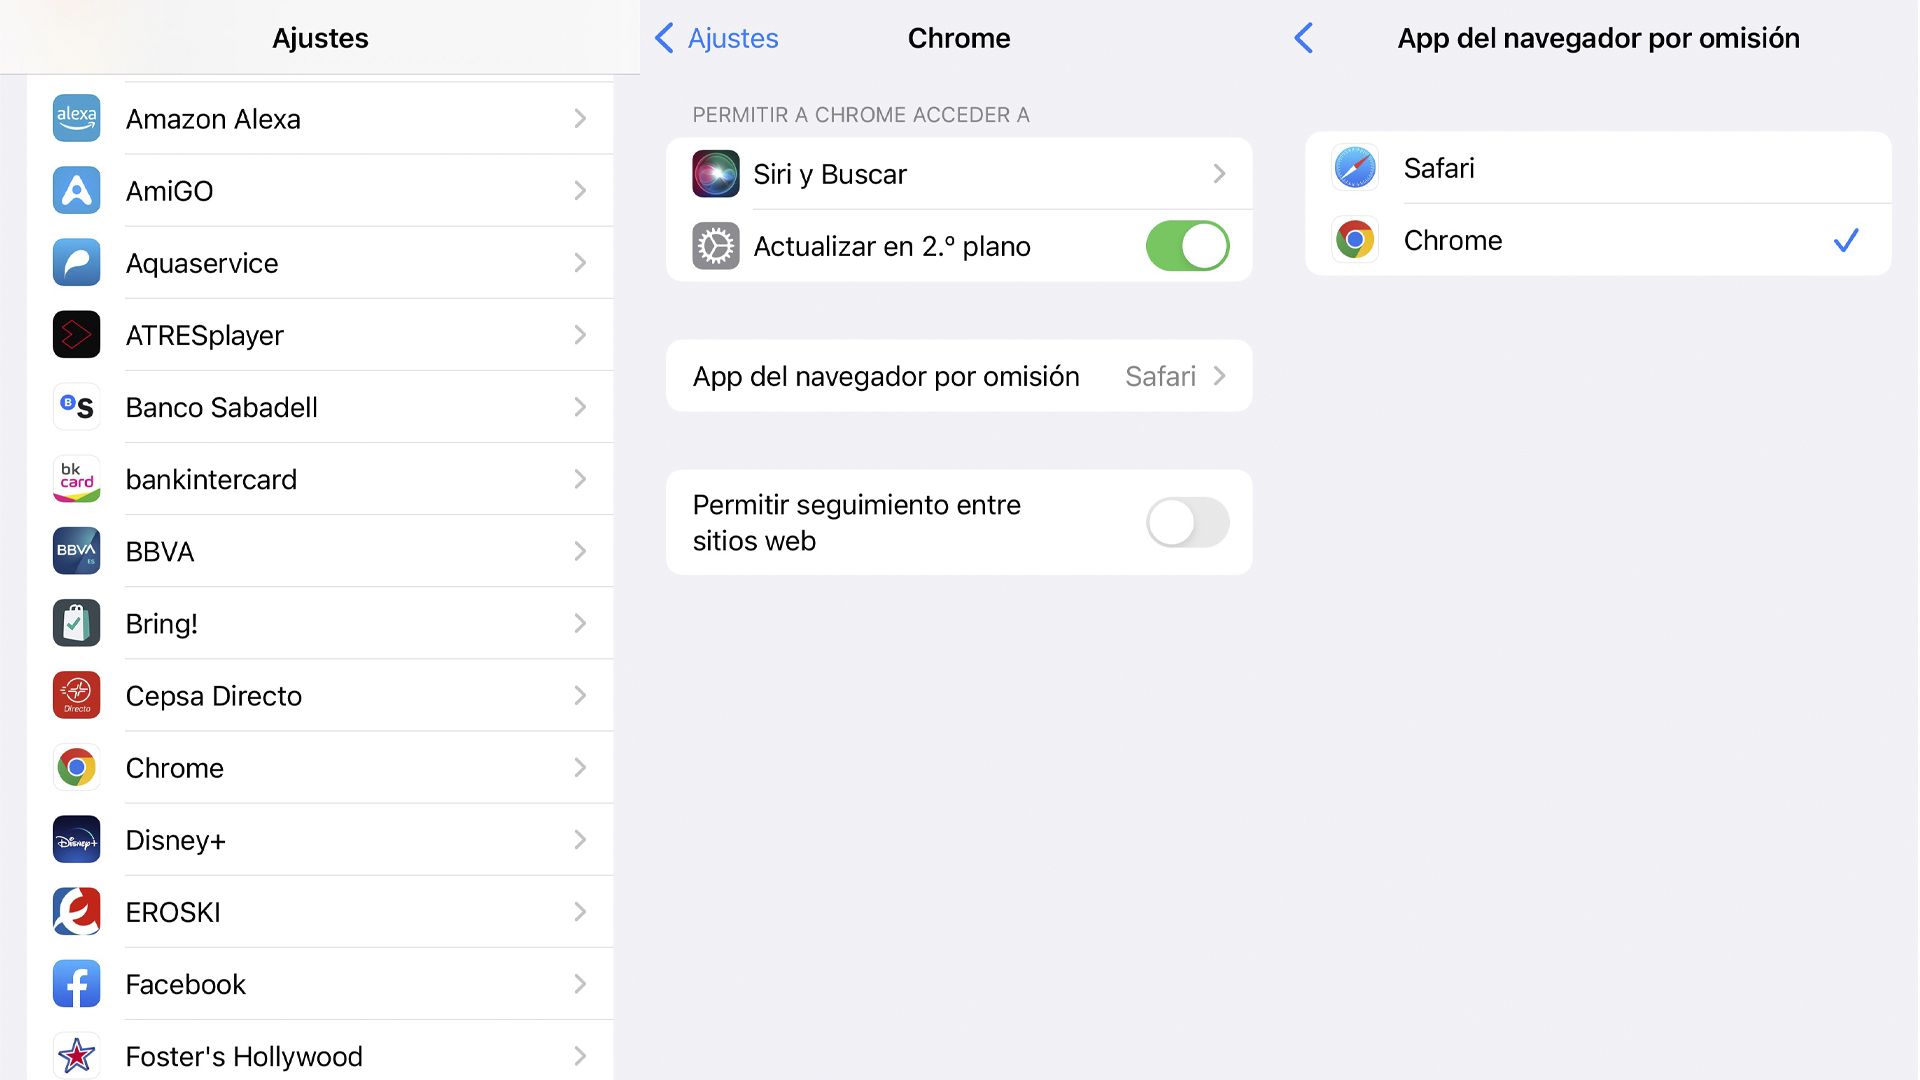The height and width of the screenshot is (1080, 1920).
Task: Click the Disney+ app icon
Action: click(x=76, y=839)
